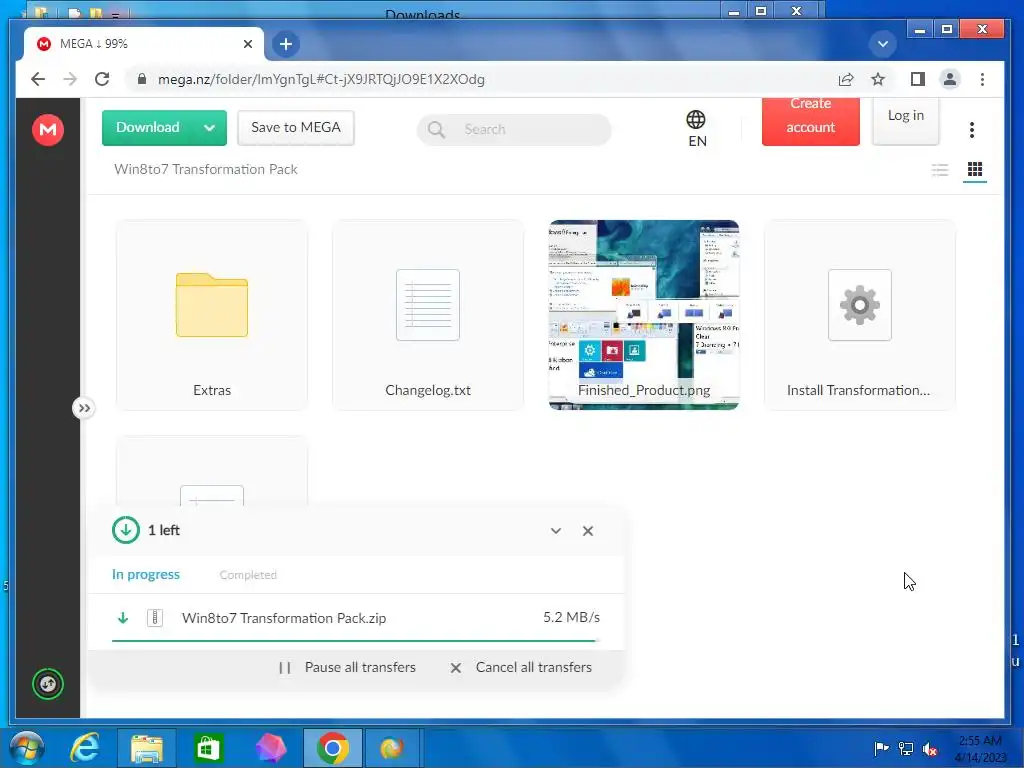Open Microsoft Store from taskbar
This screenshot has width=1024, height=768.
(208, 748)
